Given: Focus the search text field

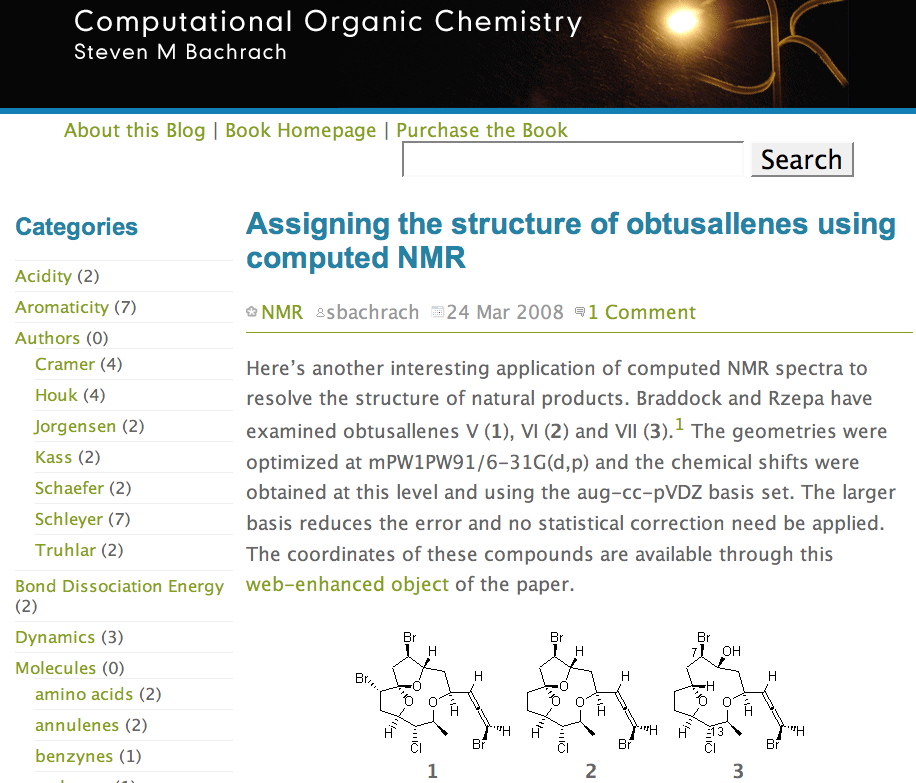Looking at the screenshot, I should point(573,160).
